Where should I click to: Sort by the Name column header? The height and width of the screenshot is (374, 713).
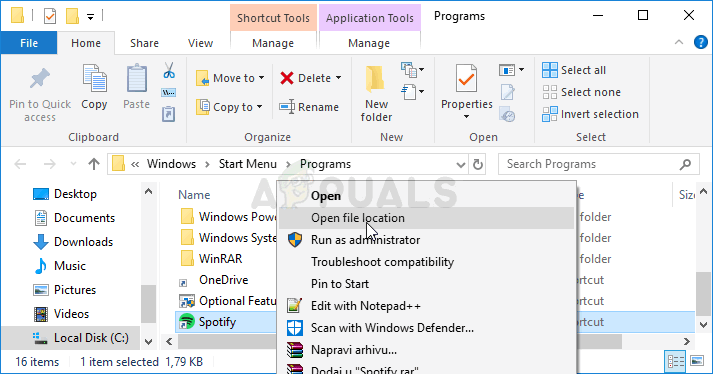(194, 195)
